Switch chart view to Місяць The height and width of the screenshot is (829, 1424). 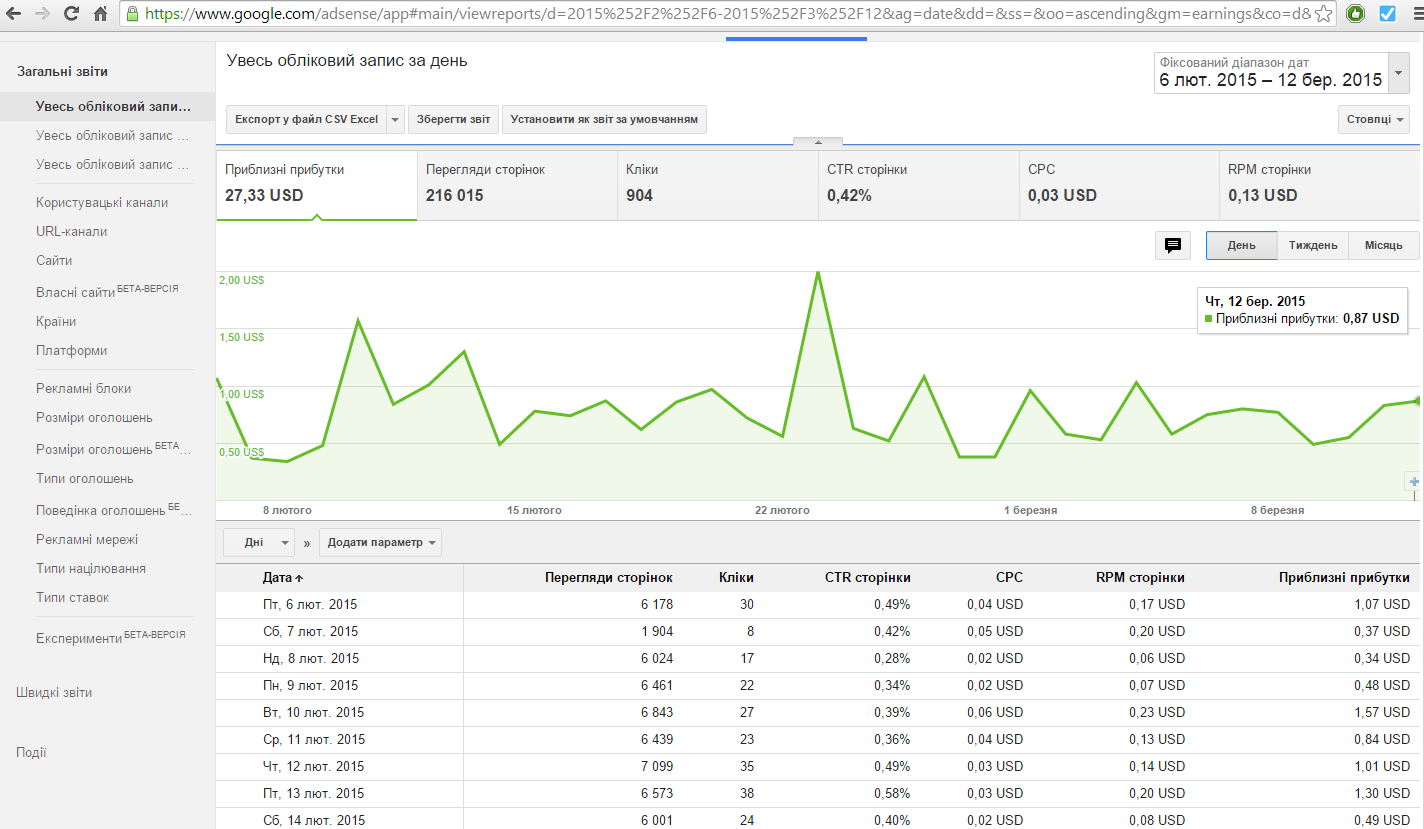pyautogui.click(x=1383, y=245)
